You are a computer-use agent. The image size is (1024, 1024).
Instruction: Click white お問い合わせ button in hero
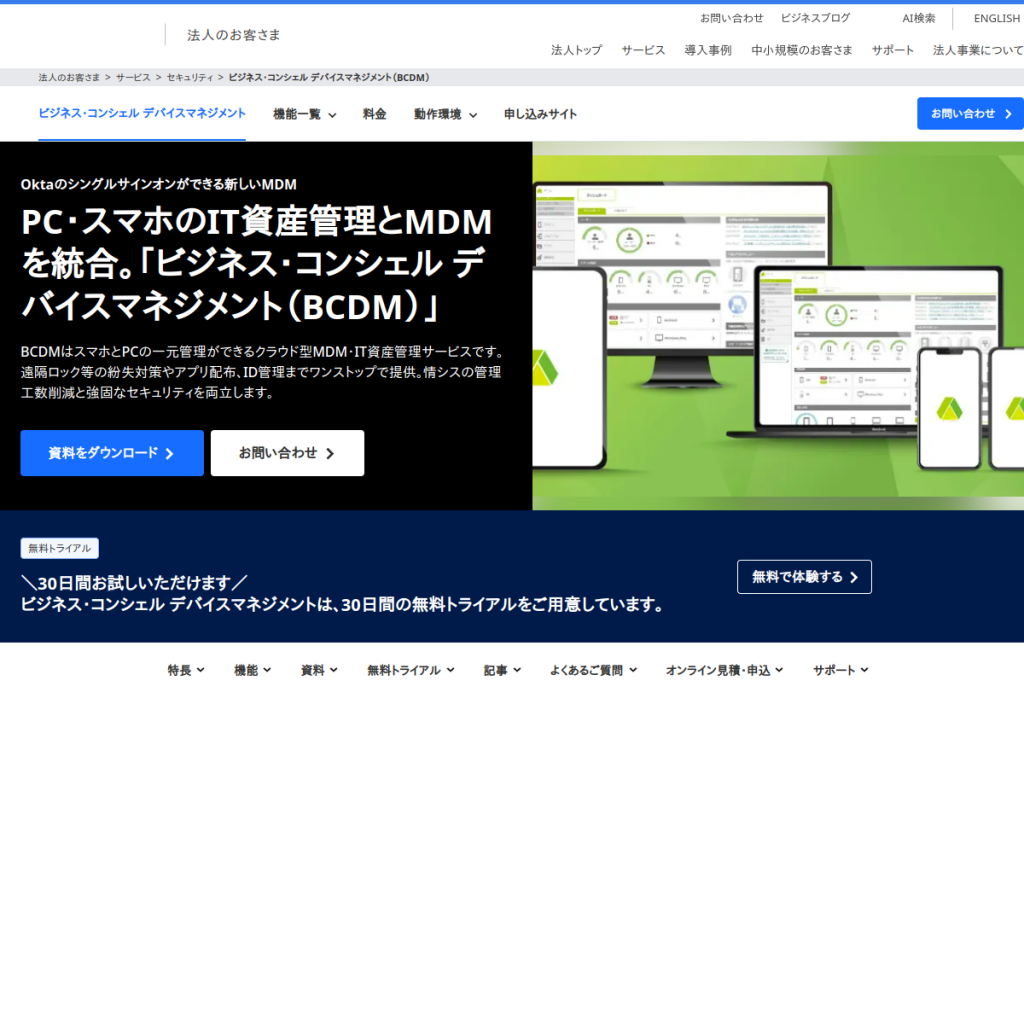pos(287,453)
